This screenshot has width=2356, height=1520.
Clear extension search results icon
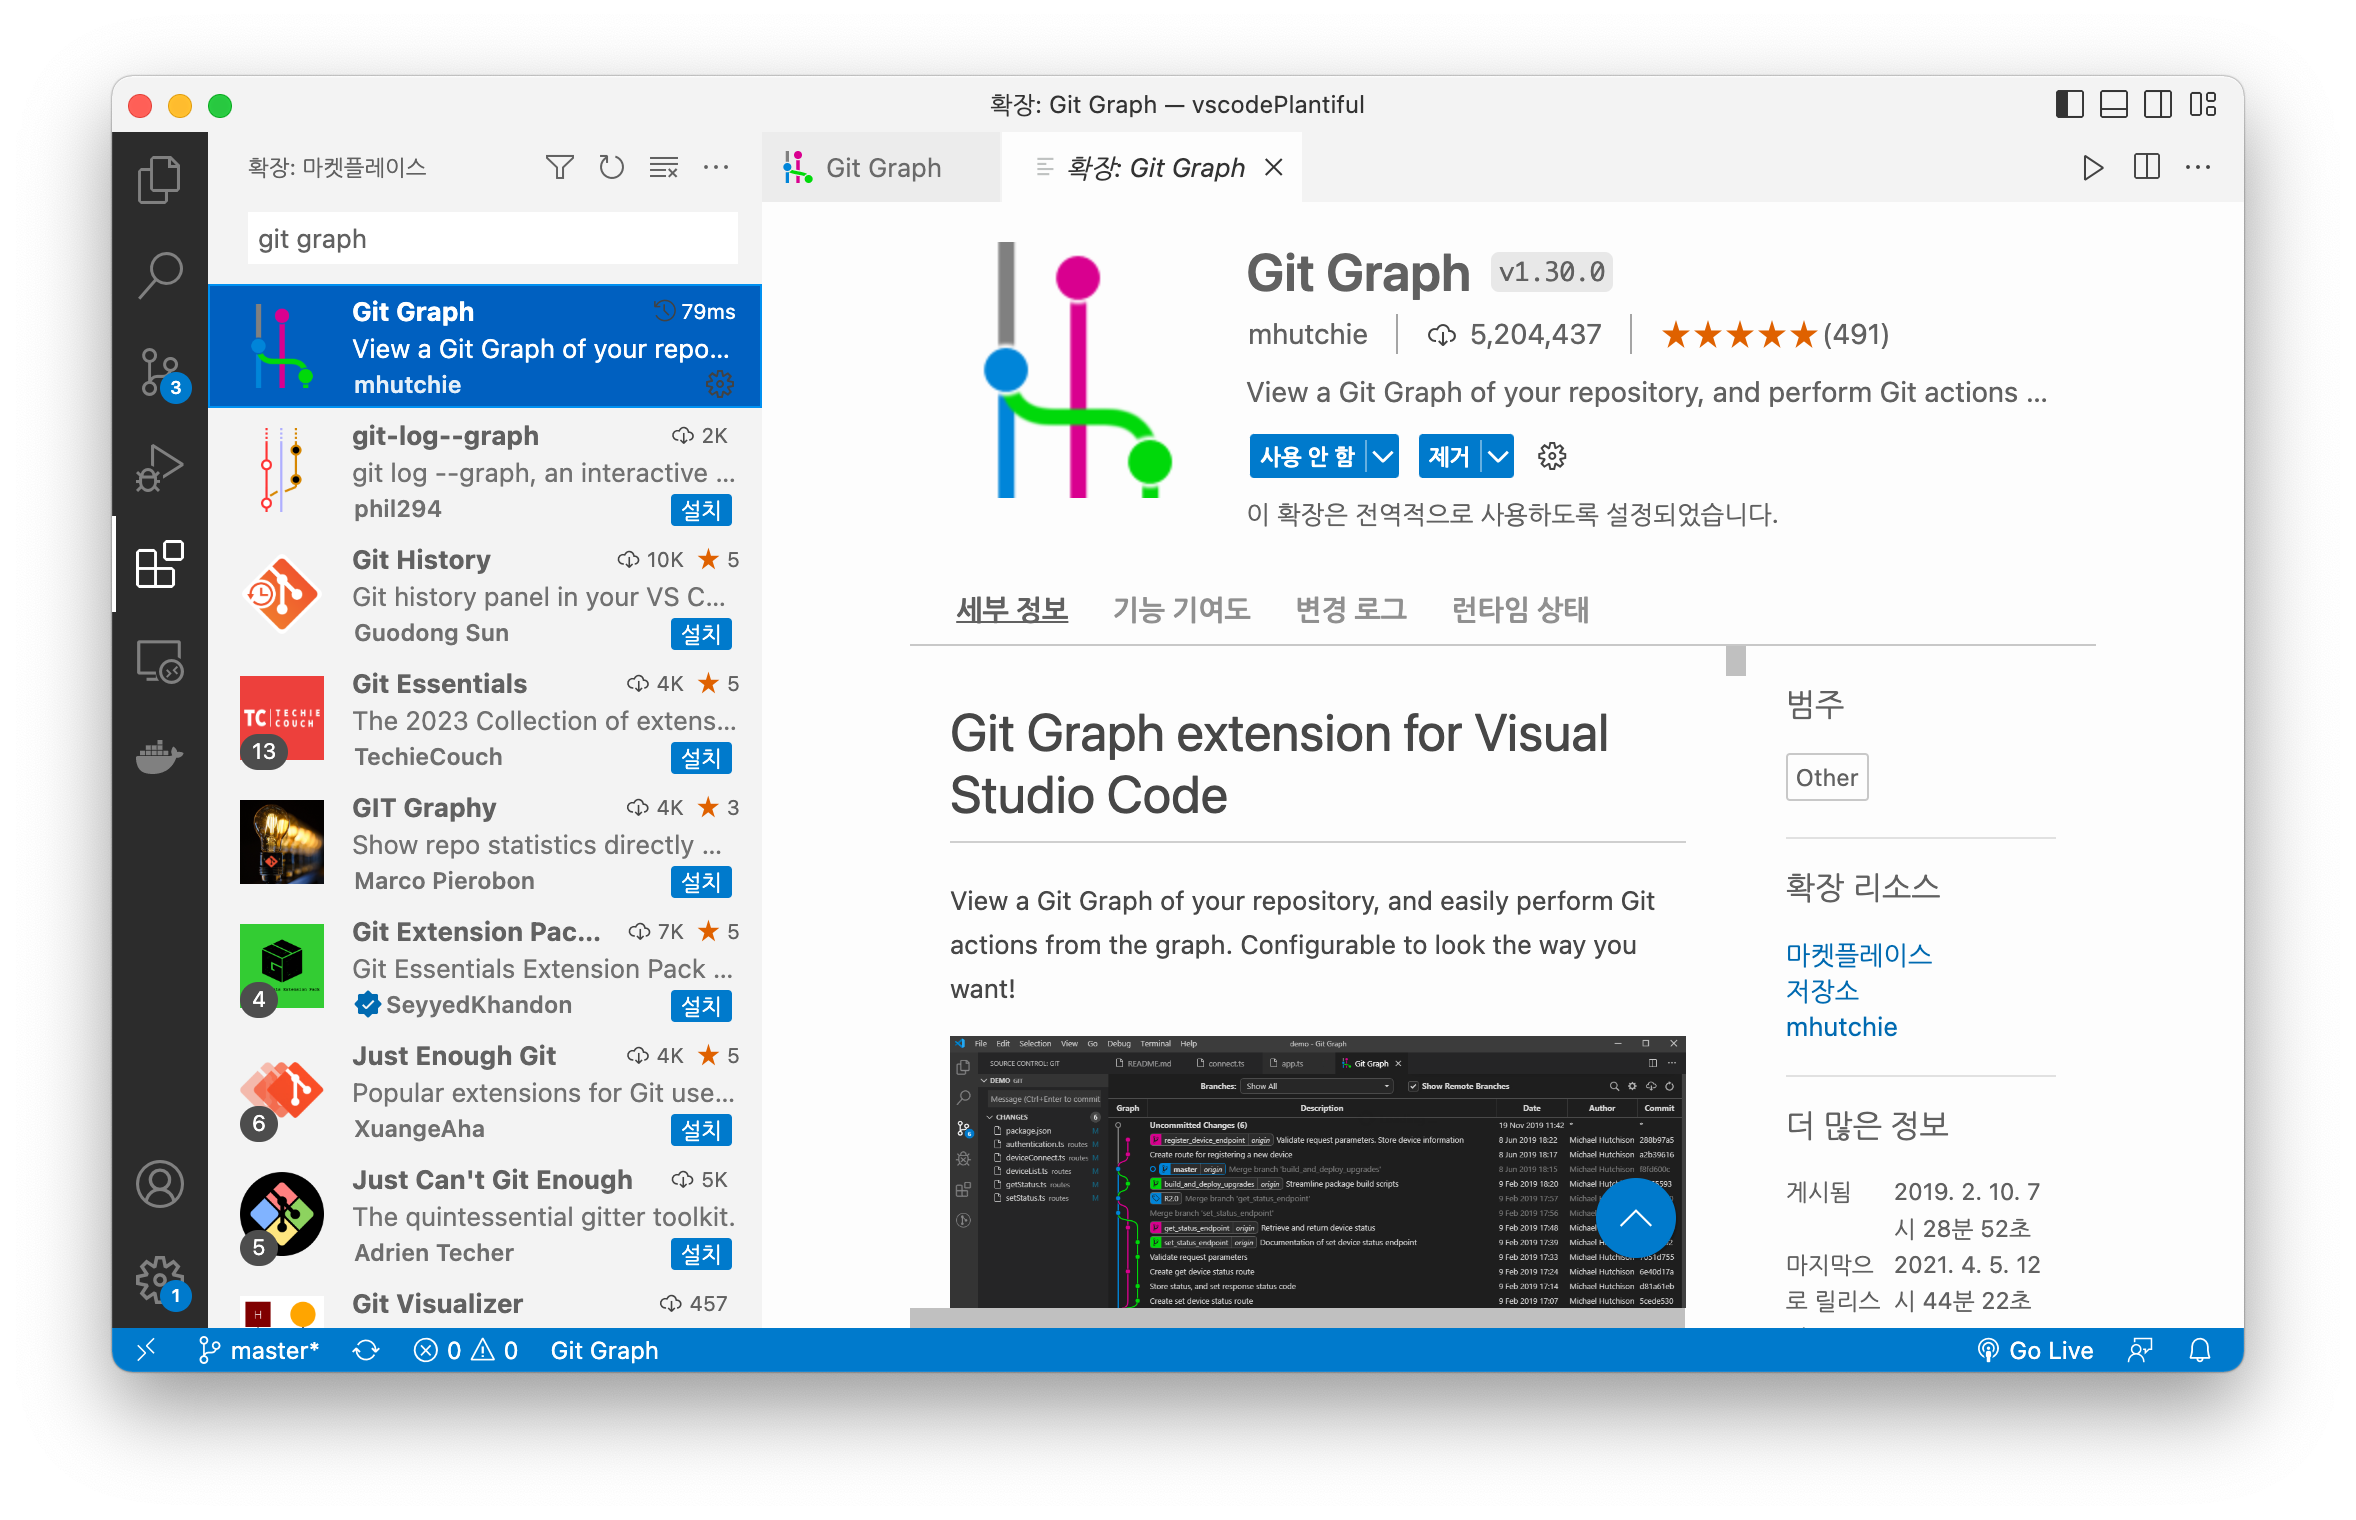tap(664, 167)
